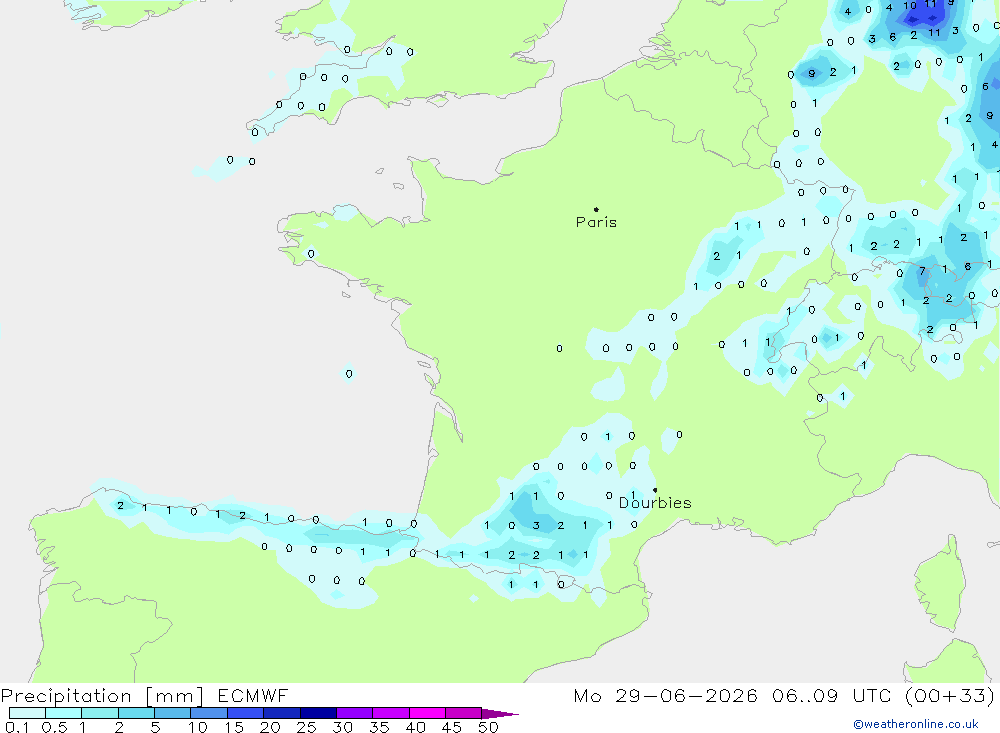Select the 0.1–0.5 mm legend color swatch
This screenshot has width=1000, height=733.
click(x=27, y=713)
